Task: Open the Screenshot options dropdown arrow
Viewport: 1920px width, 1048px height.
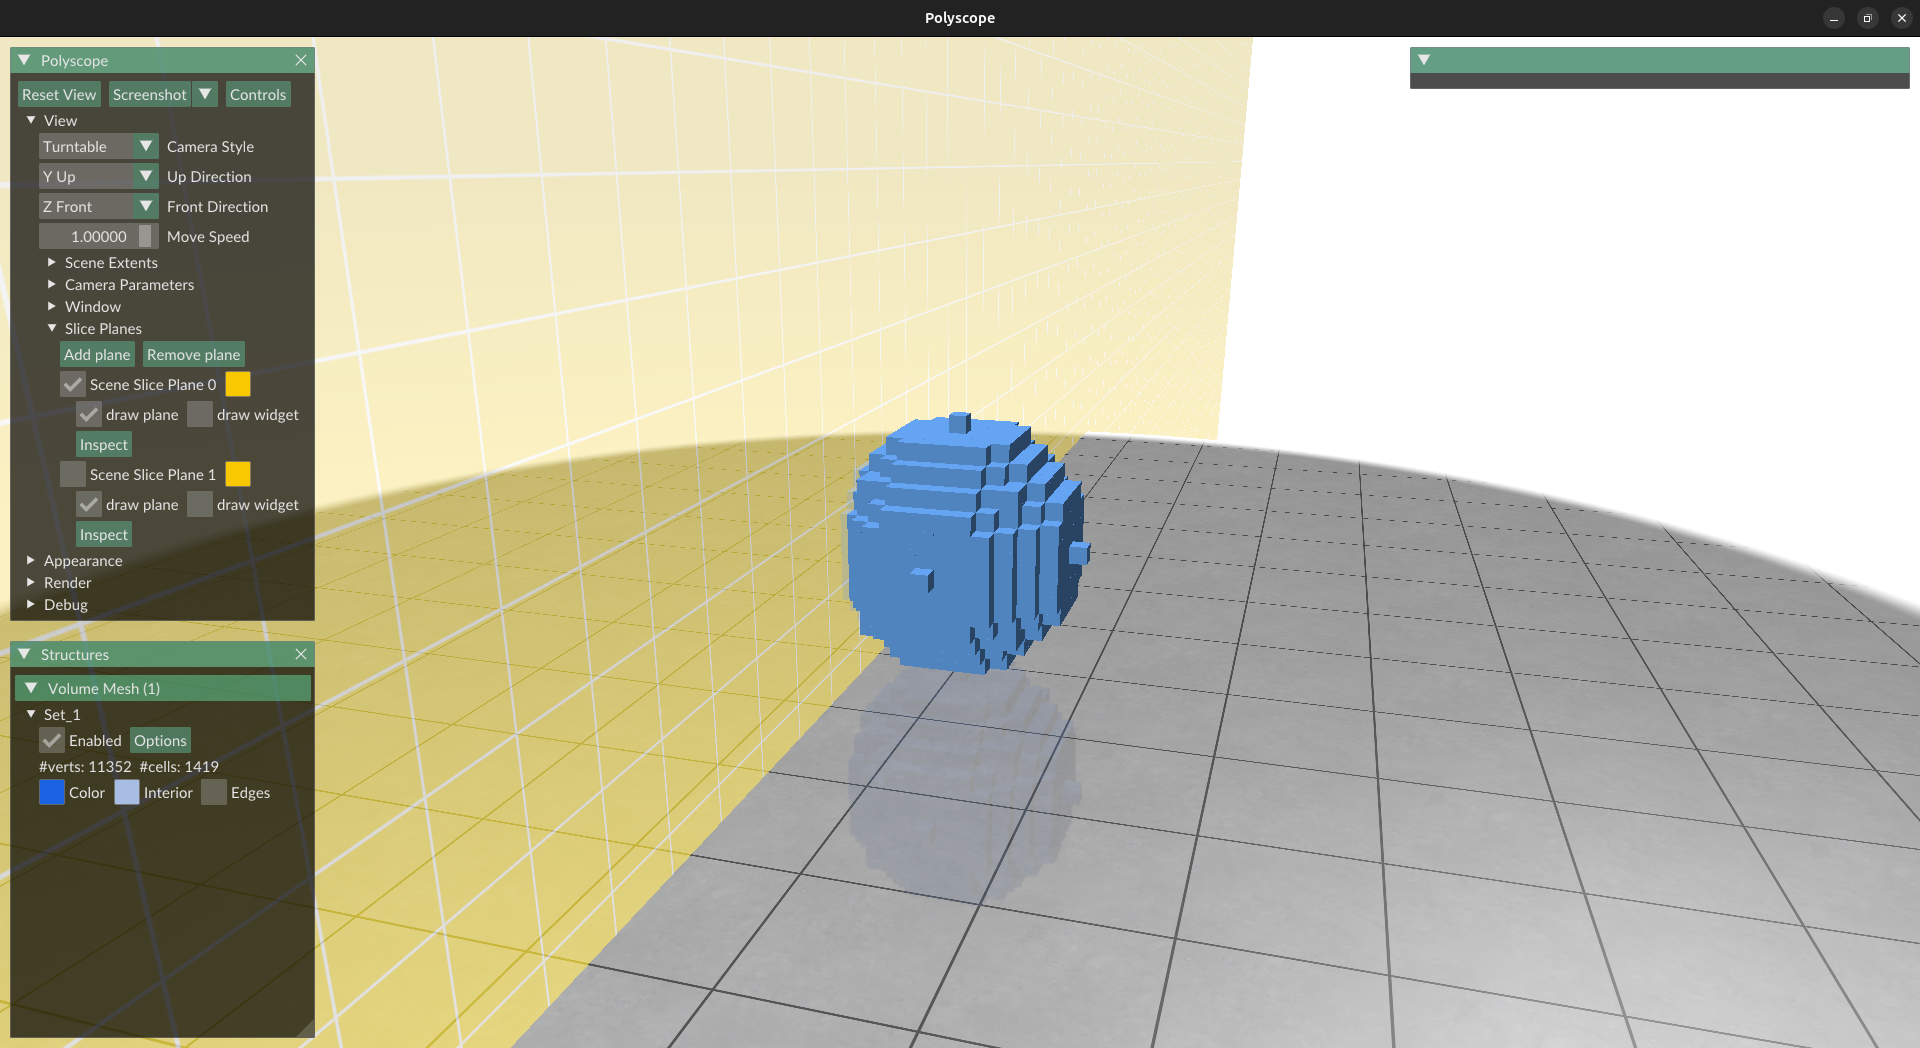Action: pos(205,95)
